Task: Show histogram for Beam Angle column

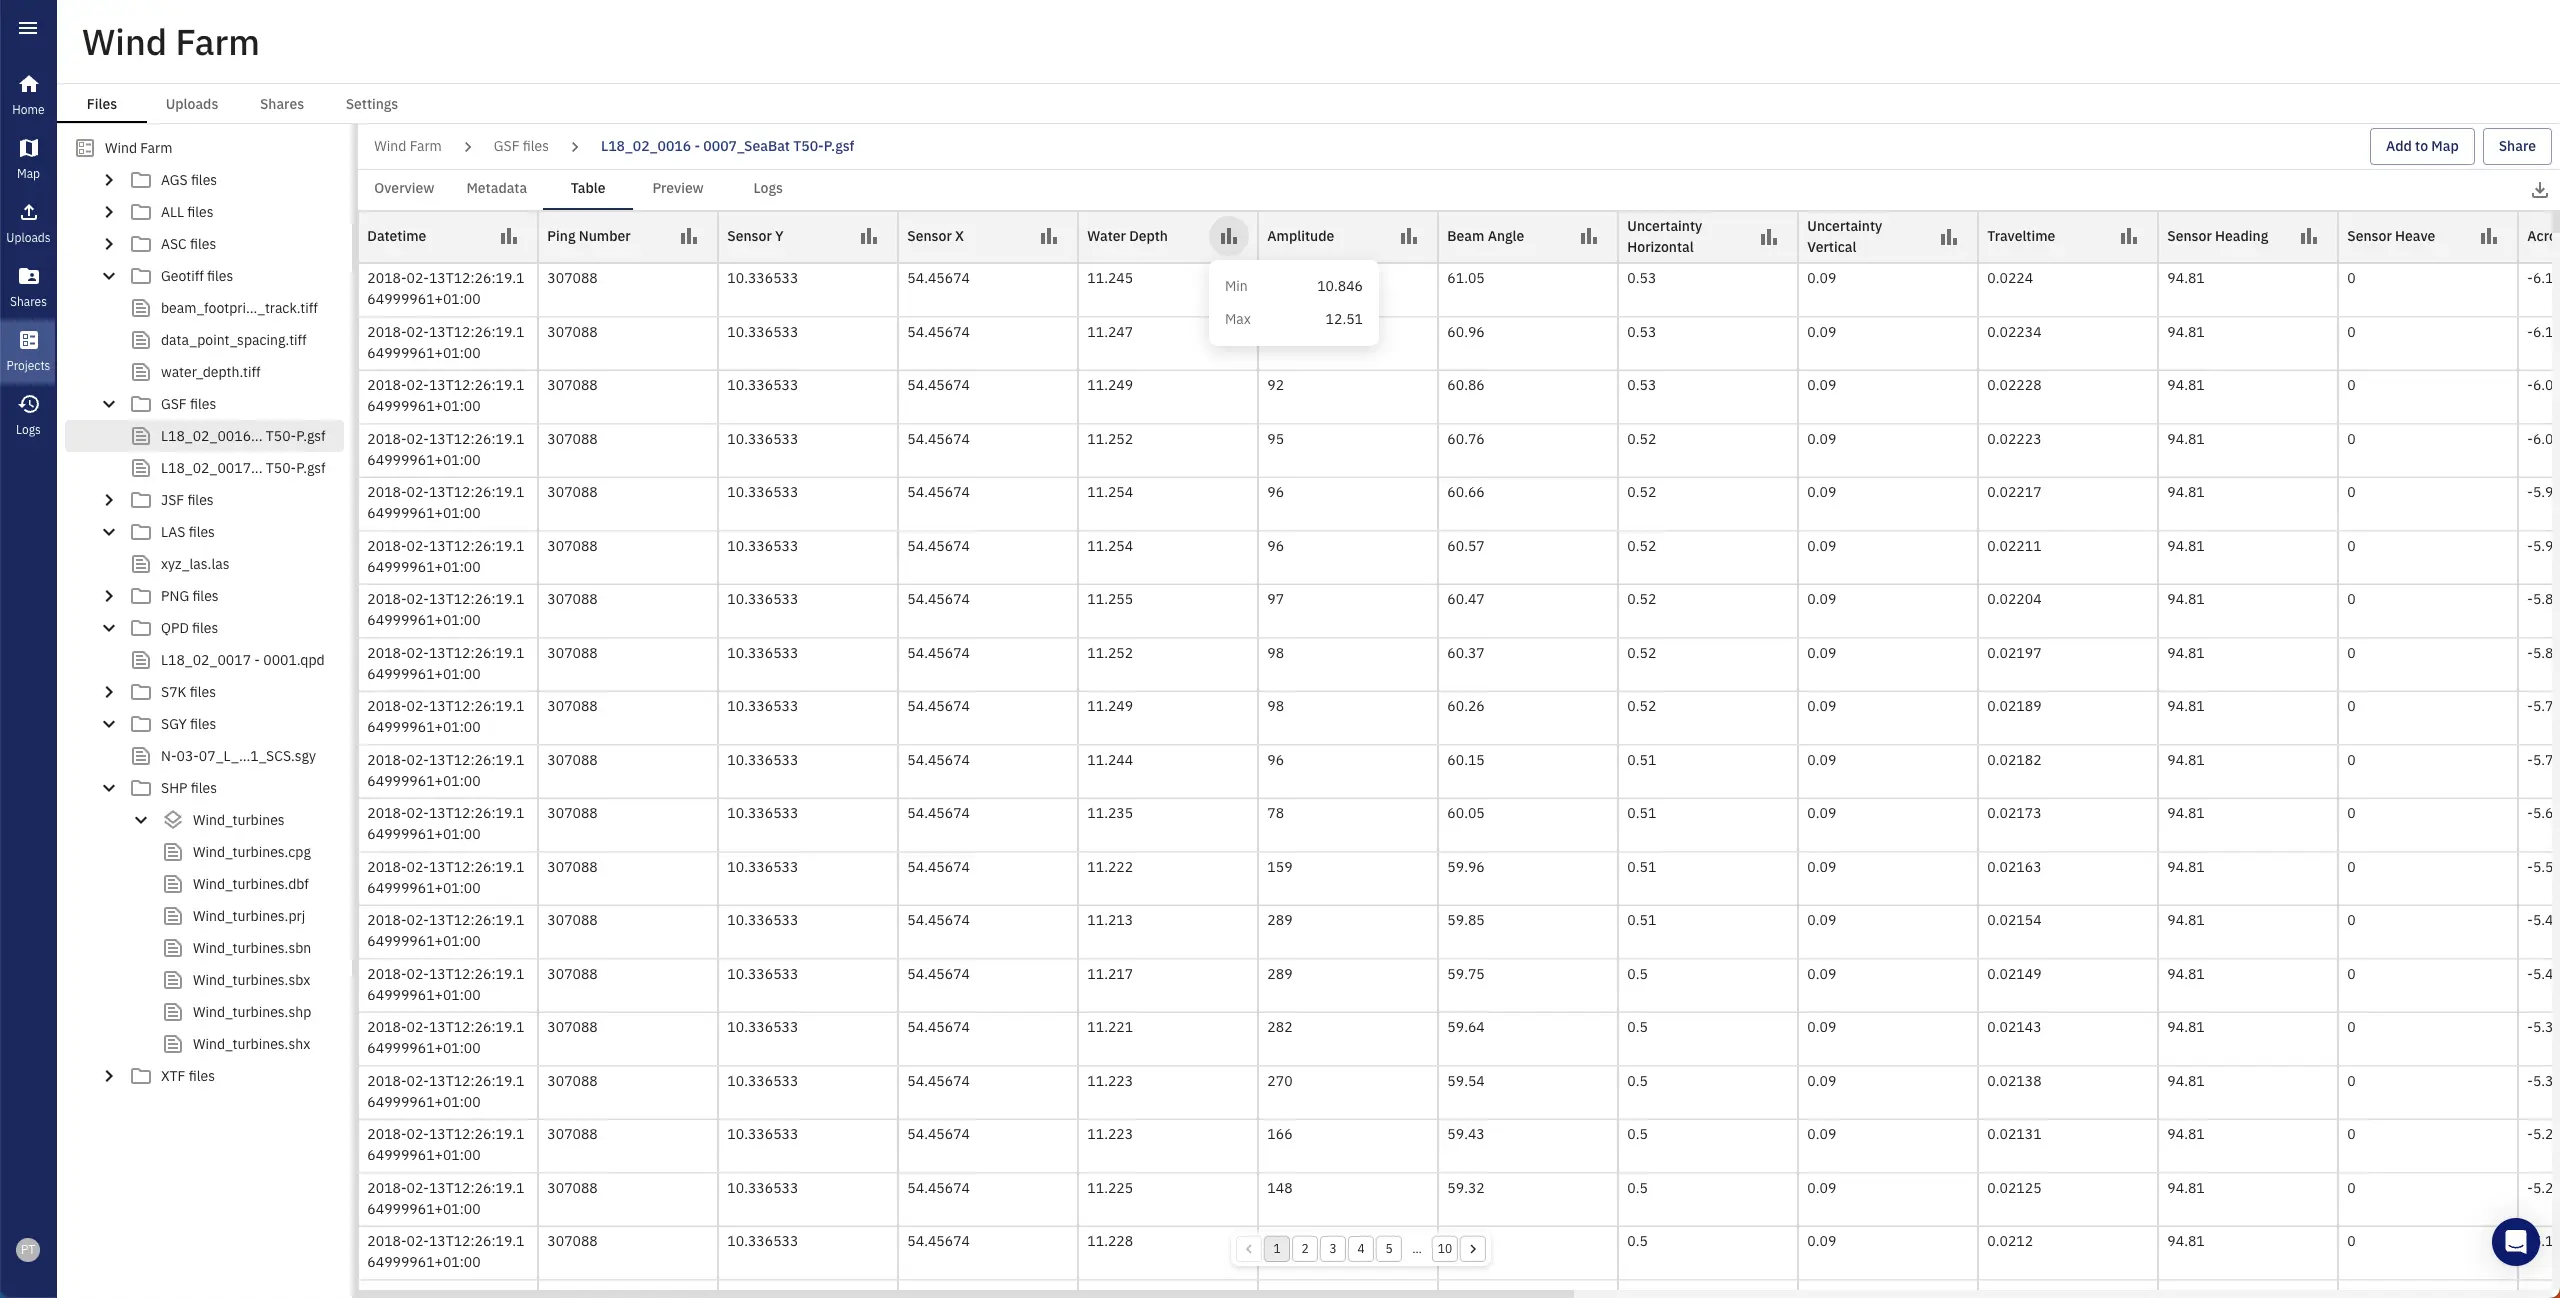Action: point(1589,236)
